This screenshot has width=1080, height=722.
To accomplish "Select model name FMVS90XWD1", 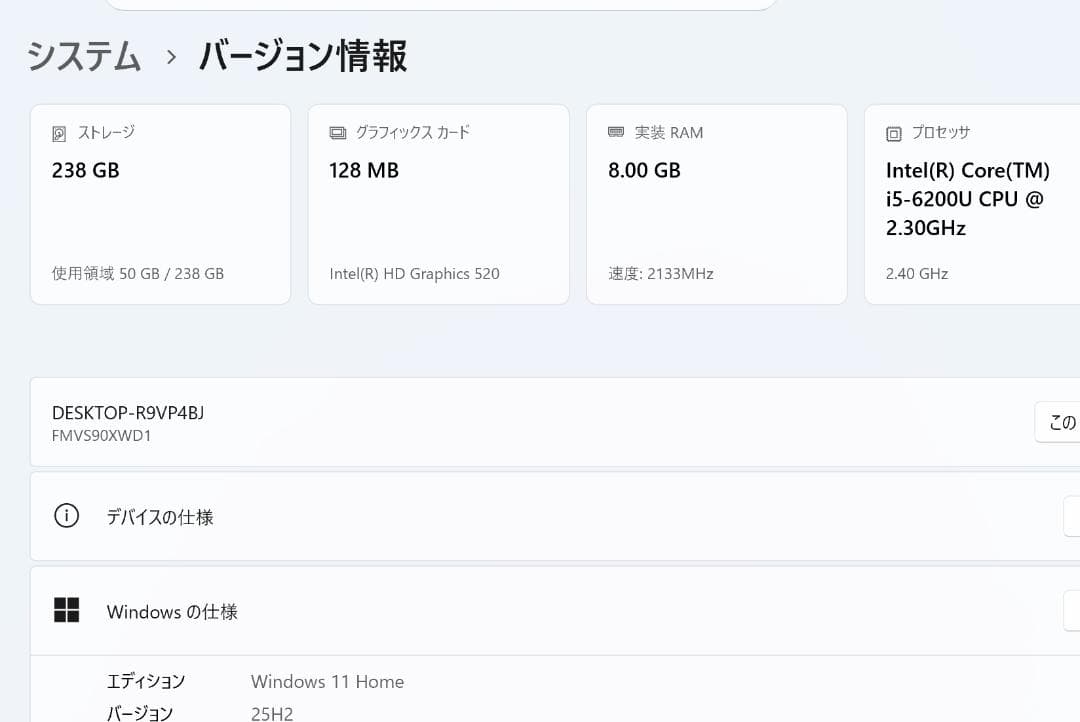I will tap(101, 436).
